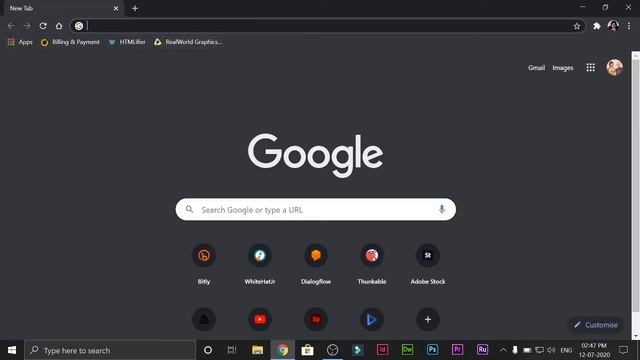Open Adobe InDesign from taskbar
The width and height of the screenshot is (640, 360).
(382, 350)
